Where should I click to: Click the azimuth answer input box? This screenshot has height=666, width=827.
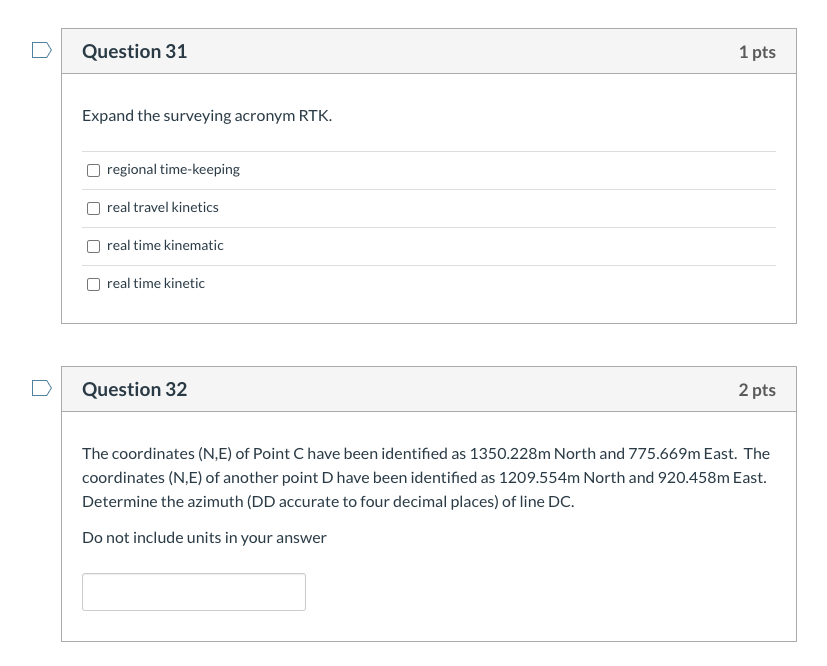[194, 592]
